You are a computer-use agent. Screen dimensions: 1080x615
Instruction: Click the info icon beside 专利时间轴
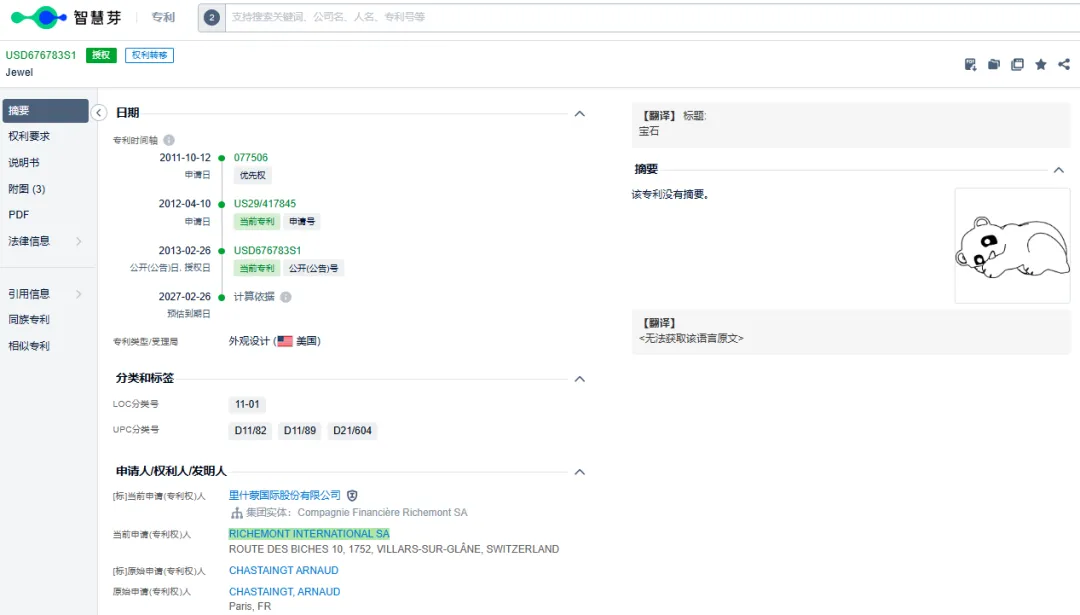point(169,140)
